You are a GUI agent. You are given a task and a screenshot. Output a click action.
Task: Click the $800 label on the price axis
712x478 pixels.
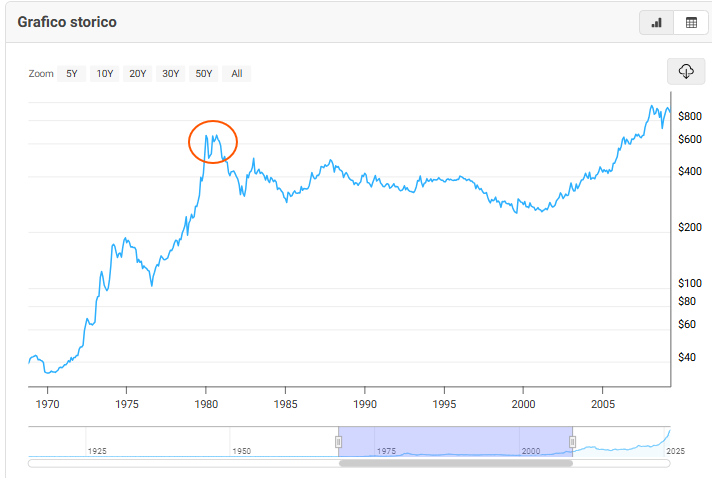tap(688, 117)
